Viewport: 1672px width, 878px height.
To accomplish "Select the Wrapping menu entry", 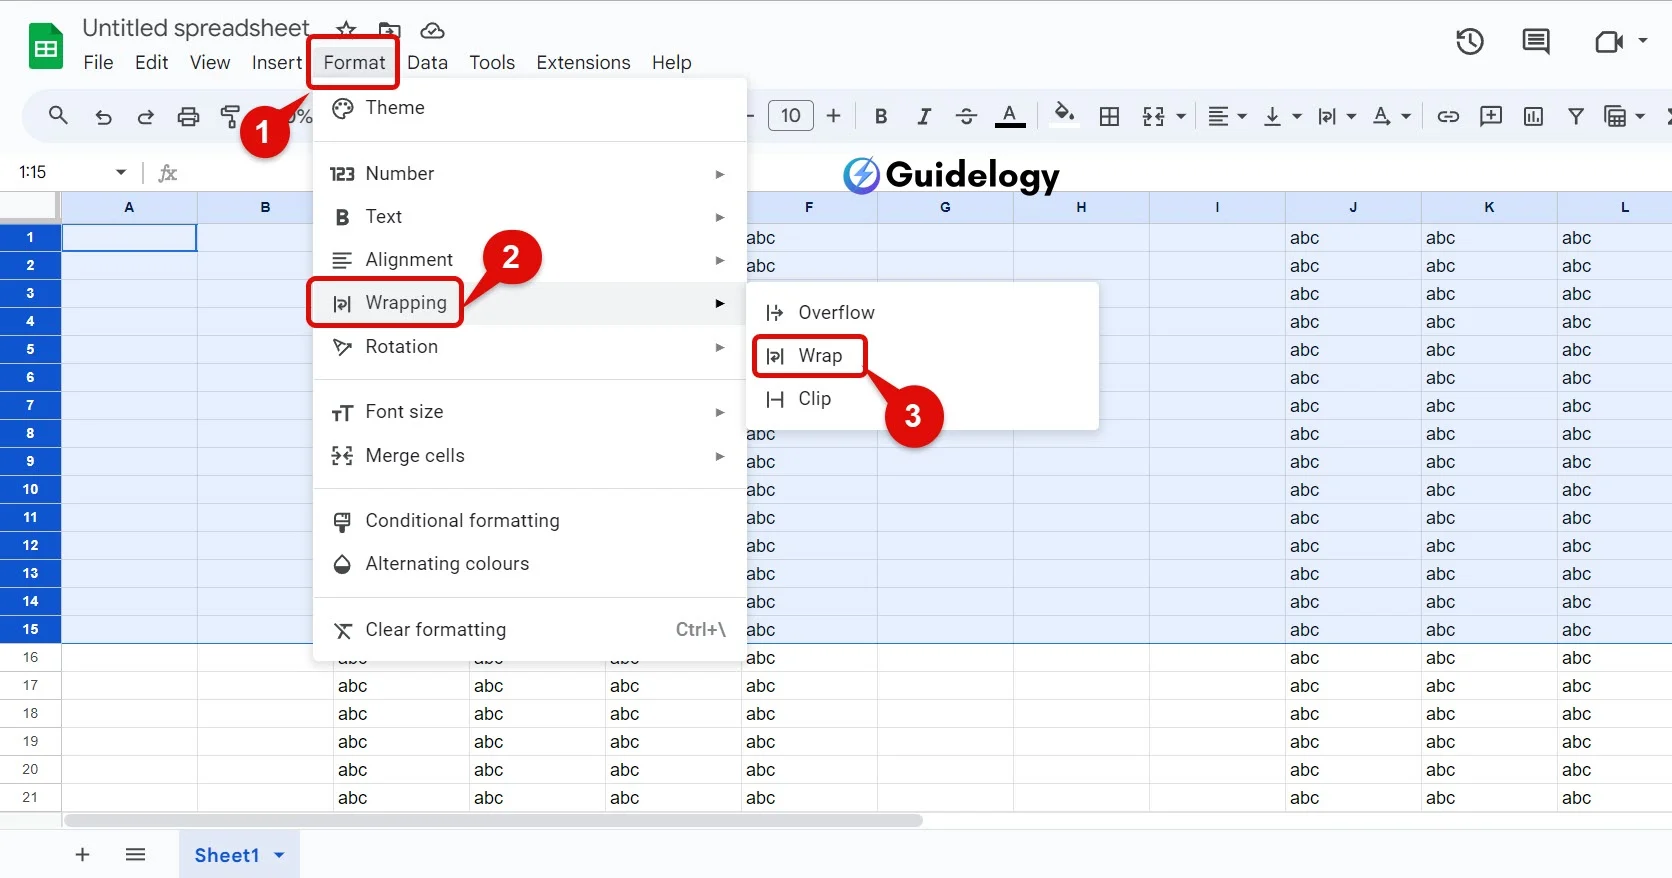I will 530,303.
